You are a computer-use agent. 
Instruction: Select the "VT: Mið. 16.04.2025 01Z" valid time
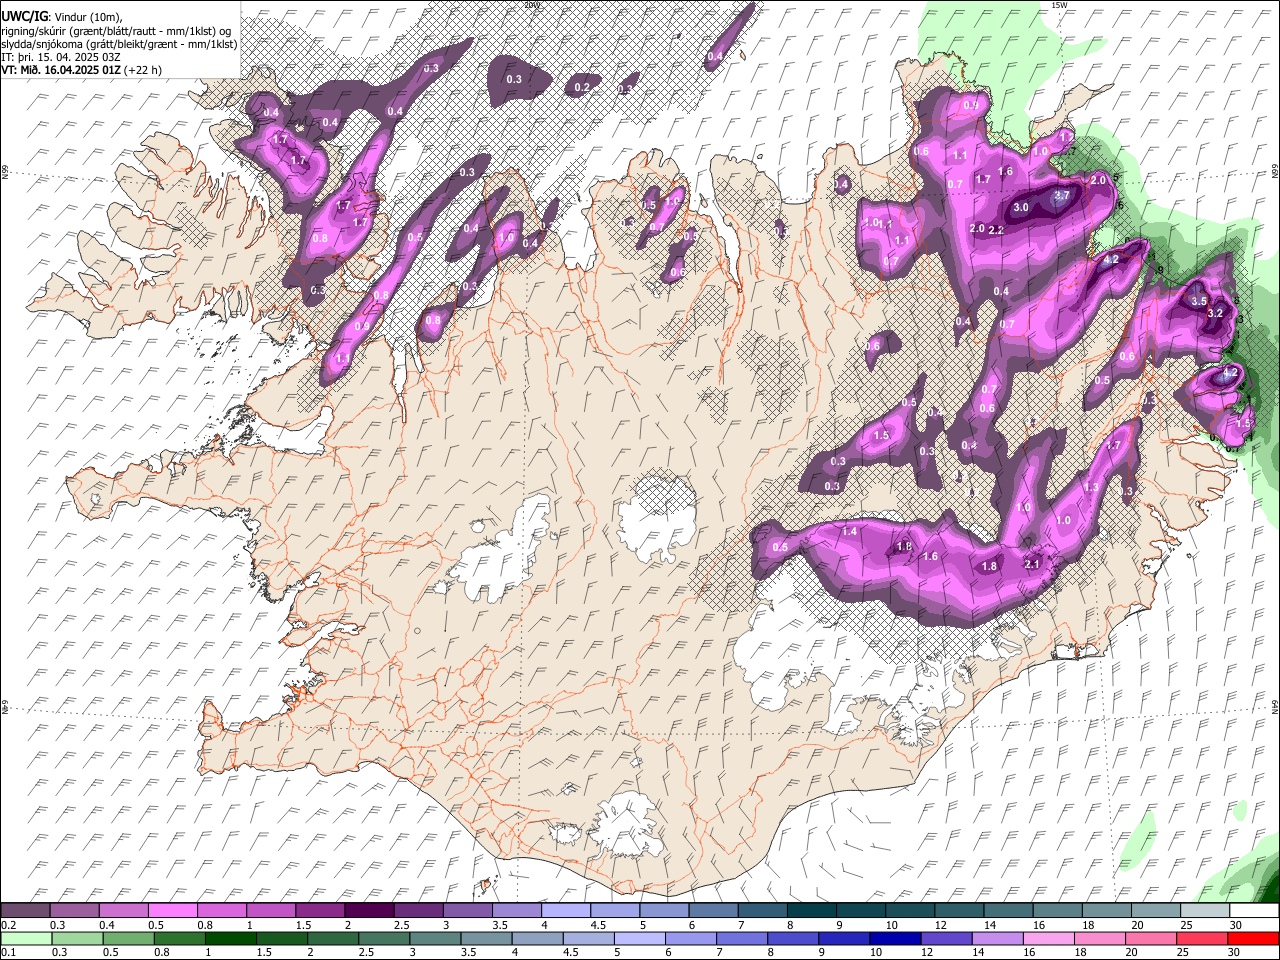61,70
